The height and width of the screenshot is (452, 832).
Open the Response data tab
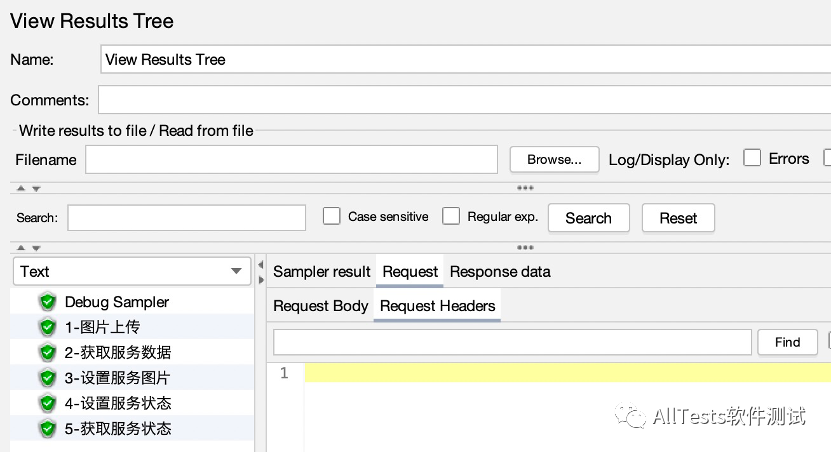(500, 272)
